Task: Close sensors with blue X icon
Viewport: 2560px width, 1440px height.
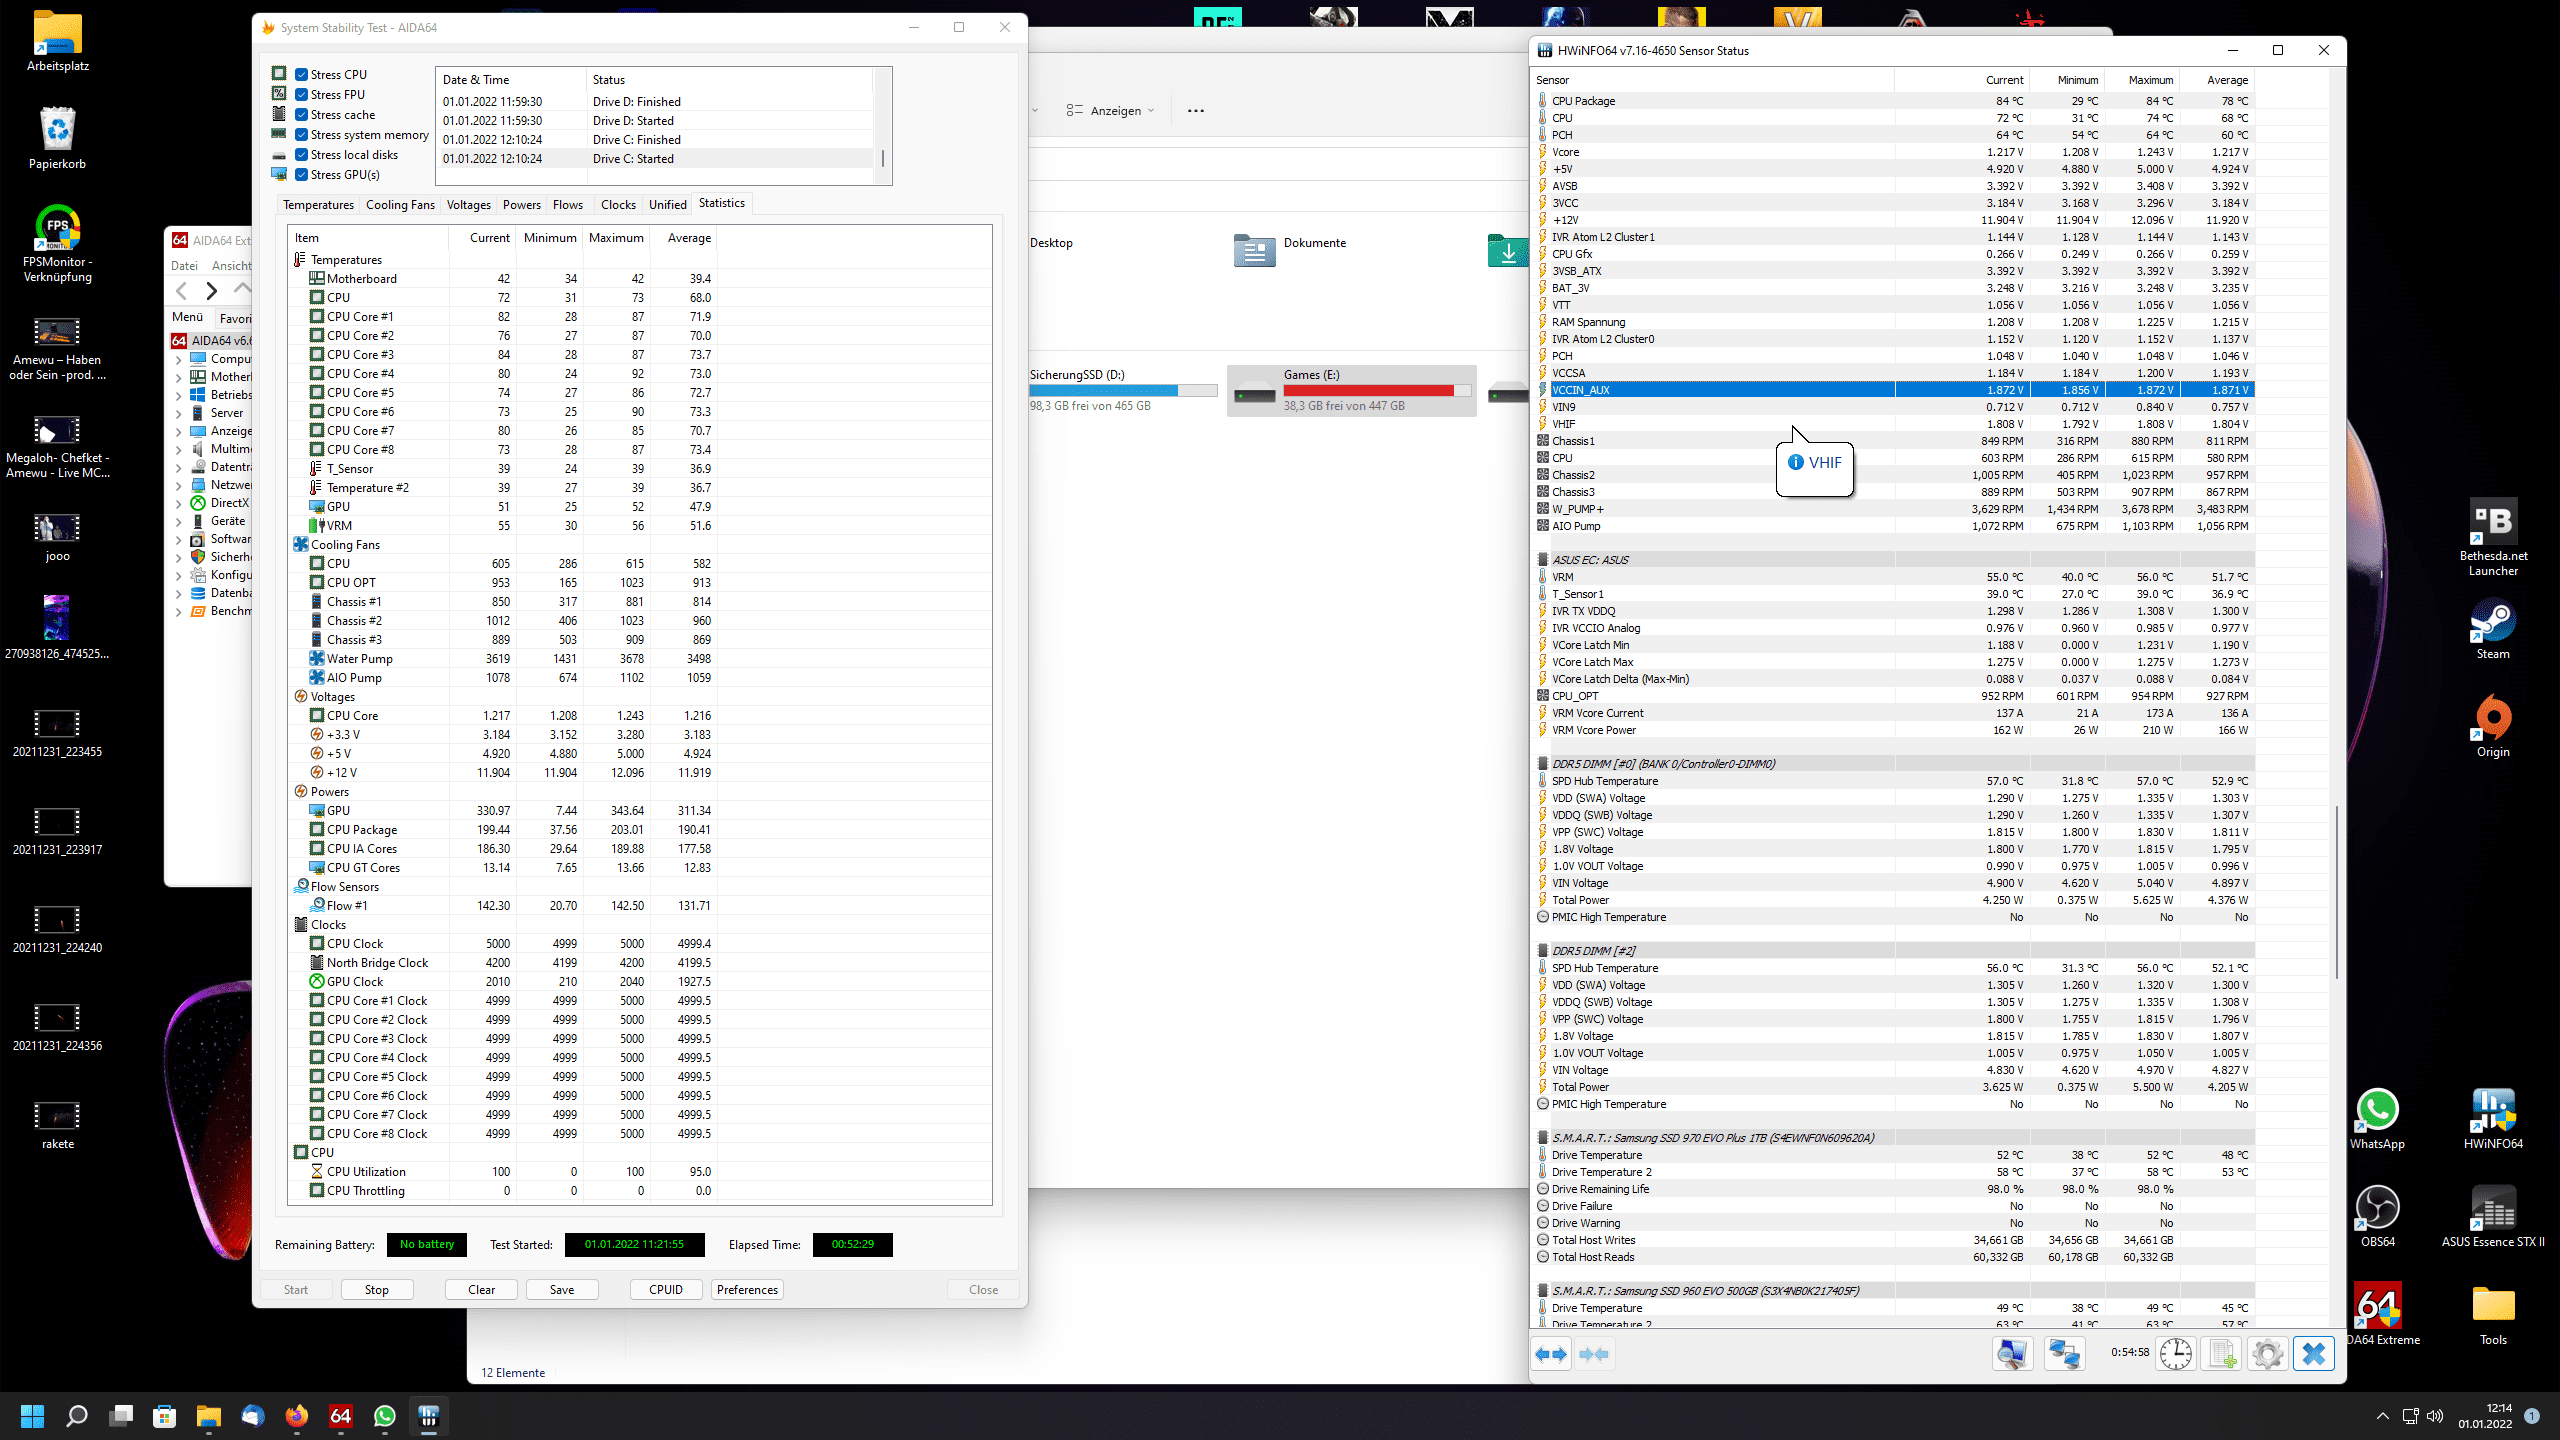Action: 2313,1354
